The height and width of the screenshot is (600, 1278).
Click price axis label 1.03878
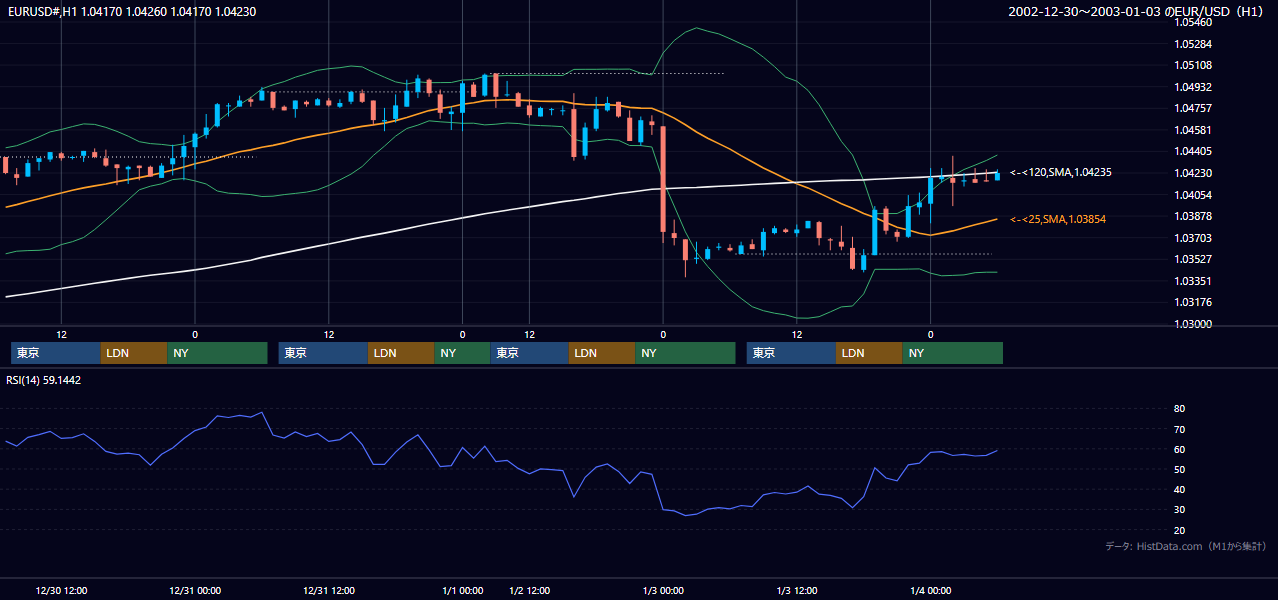click(x=1193, y=216)
